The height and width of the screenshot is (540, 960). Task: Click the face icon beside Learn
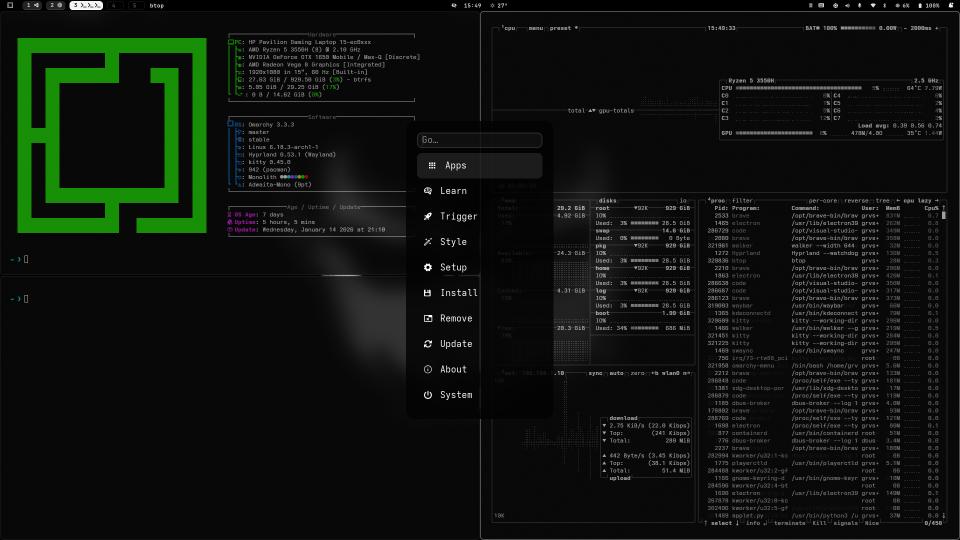tap(428, 191)
